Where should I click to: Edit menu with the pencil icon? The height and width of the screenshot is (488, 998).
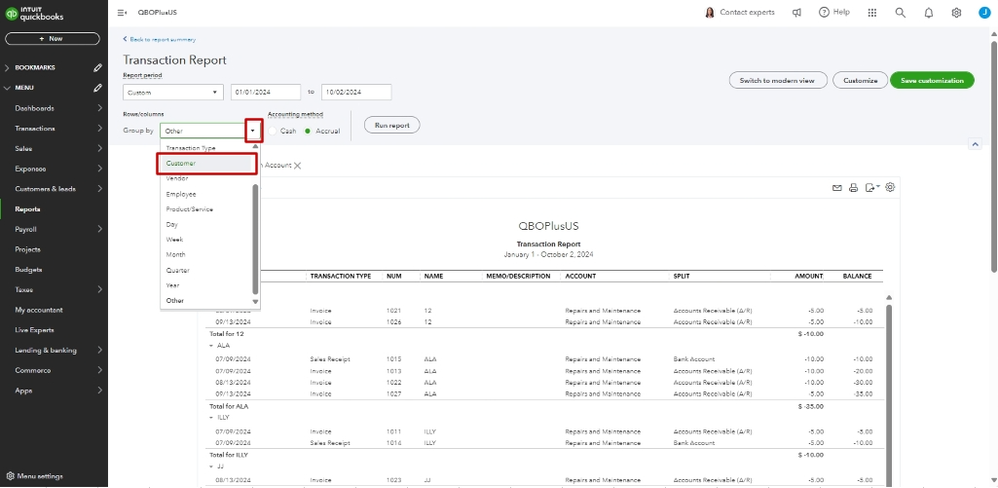pos(97,88)
